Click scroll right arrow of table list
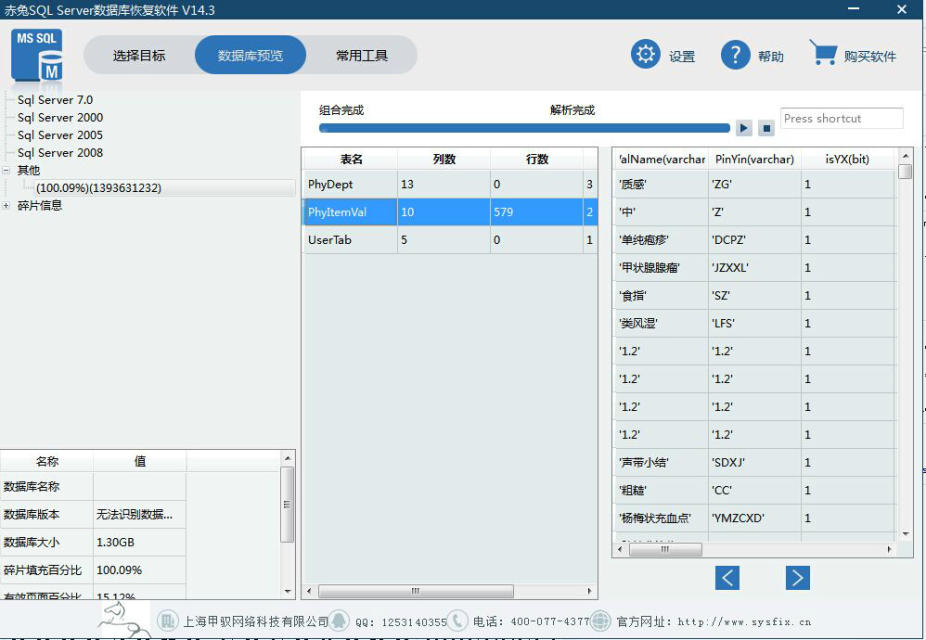Viewport: 926px width, 640px height. [589, 591]
